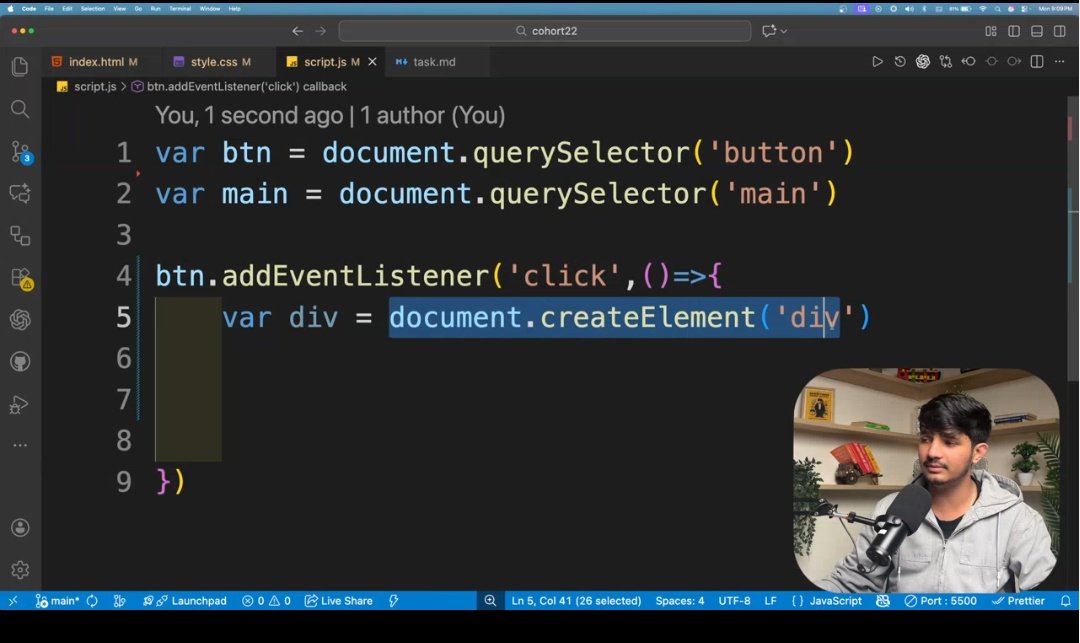This screenshot has height=643, width=1080.
Task: Run the file with the play icon
Action: [877, 61]
